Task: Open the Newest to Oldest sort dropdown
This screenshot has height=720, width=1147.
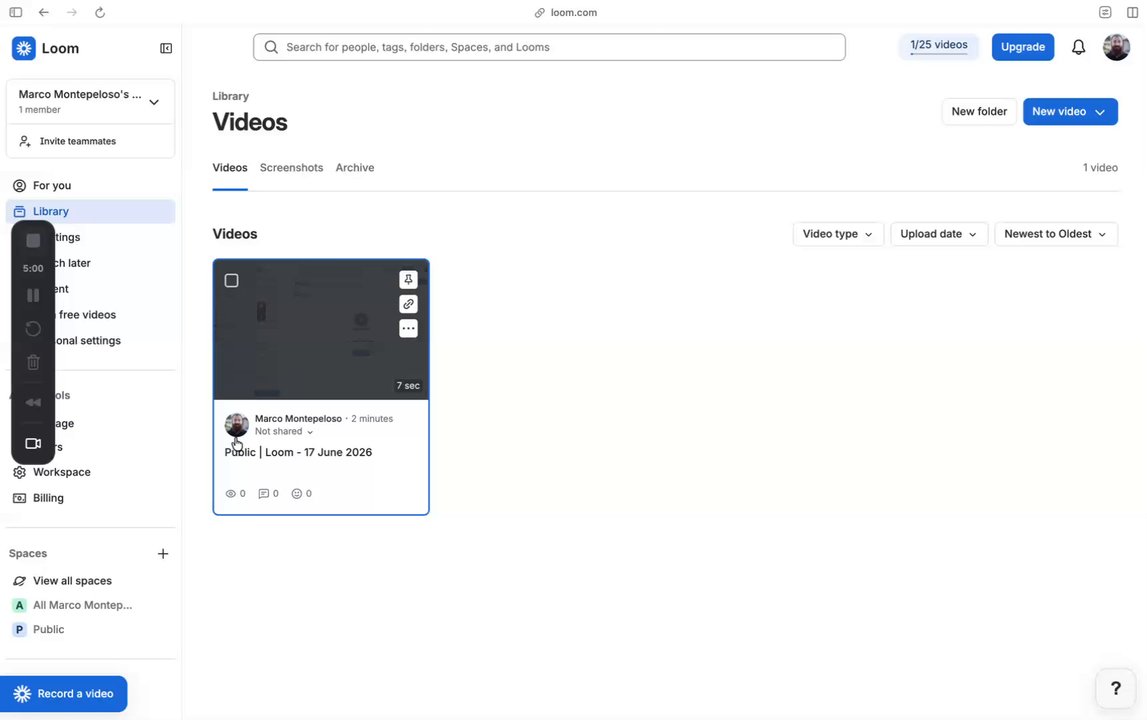Action: [1056, 234]
